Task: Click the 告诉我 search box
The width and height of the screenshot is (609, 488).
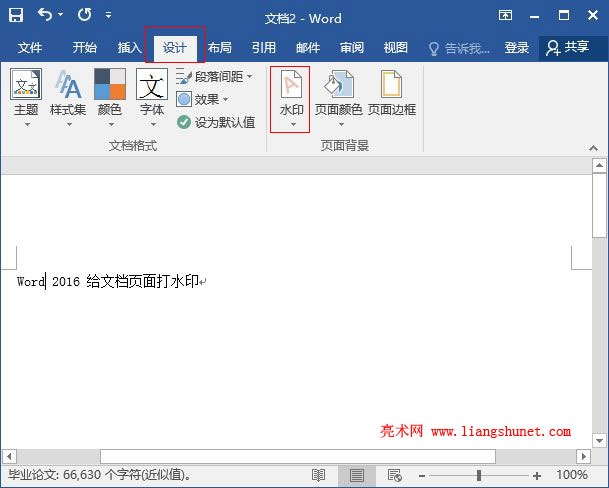Action: click(x=459, y=49)
